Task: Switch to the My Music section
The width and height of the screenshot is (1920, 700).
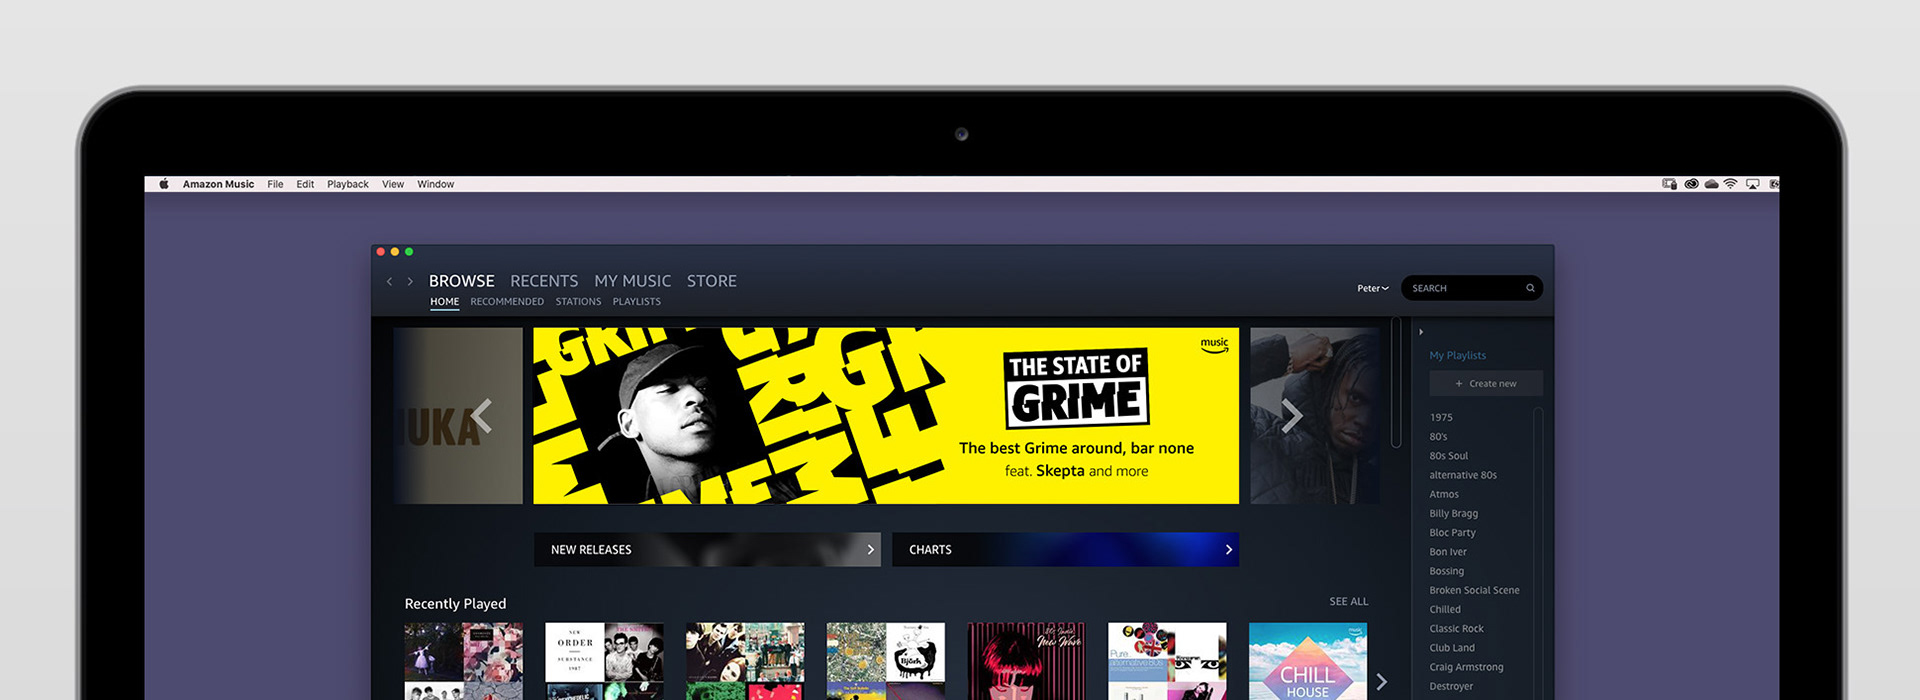Action: point(632,281)
